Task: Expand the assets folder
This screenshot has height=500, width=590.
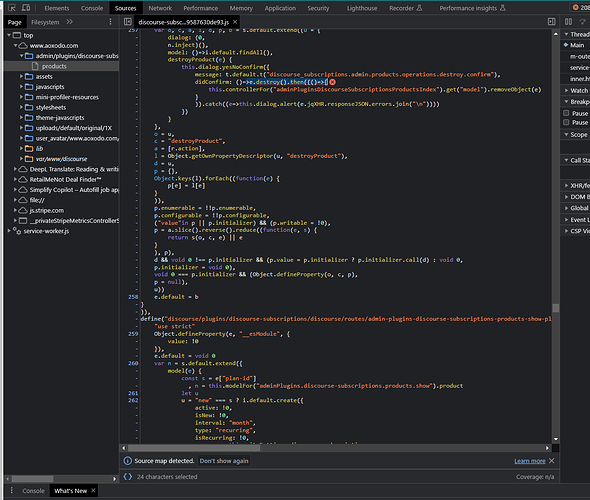Action: point(21,76)
